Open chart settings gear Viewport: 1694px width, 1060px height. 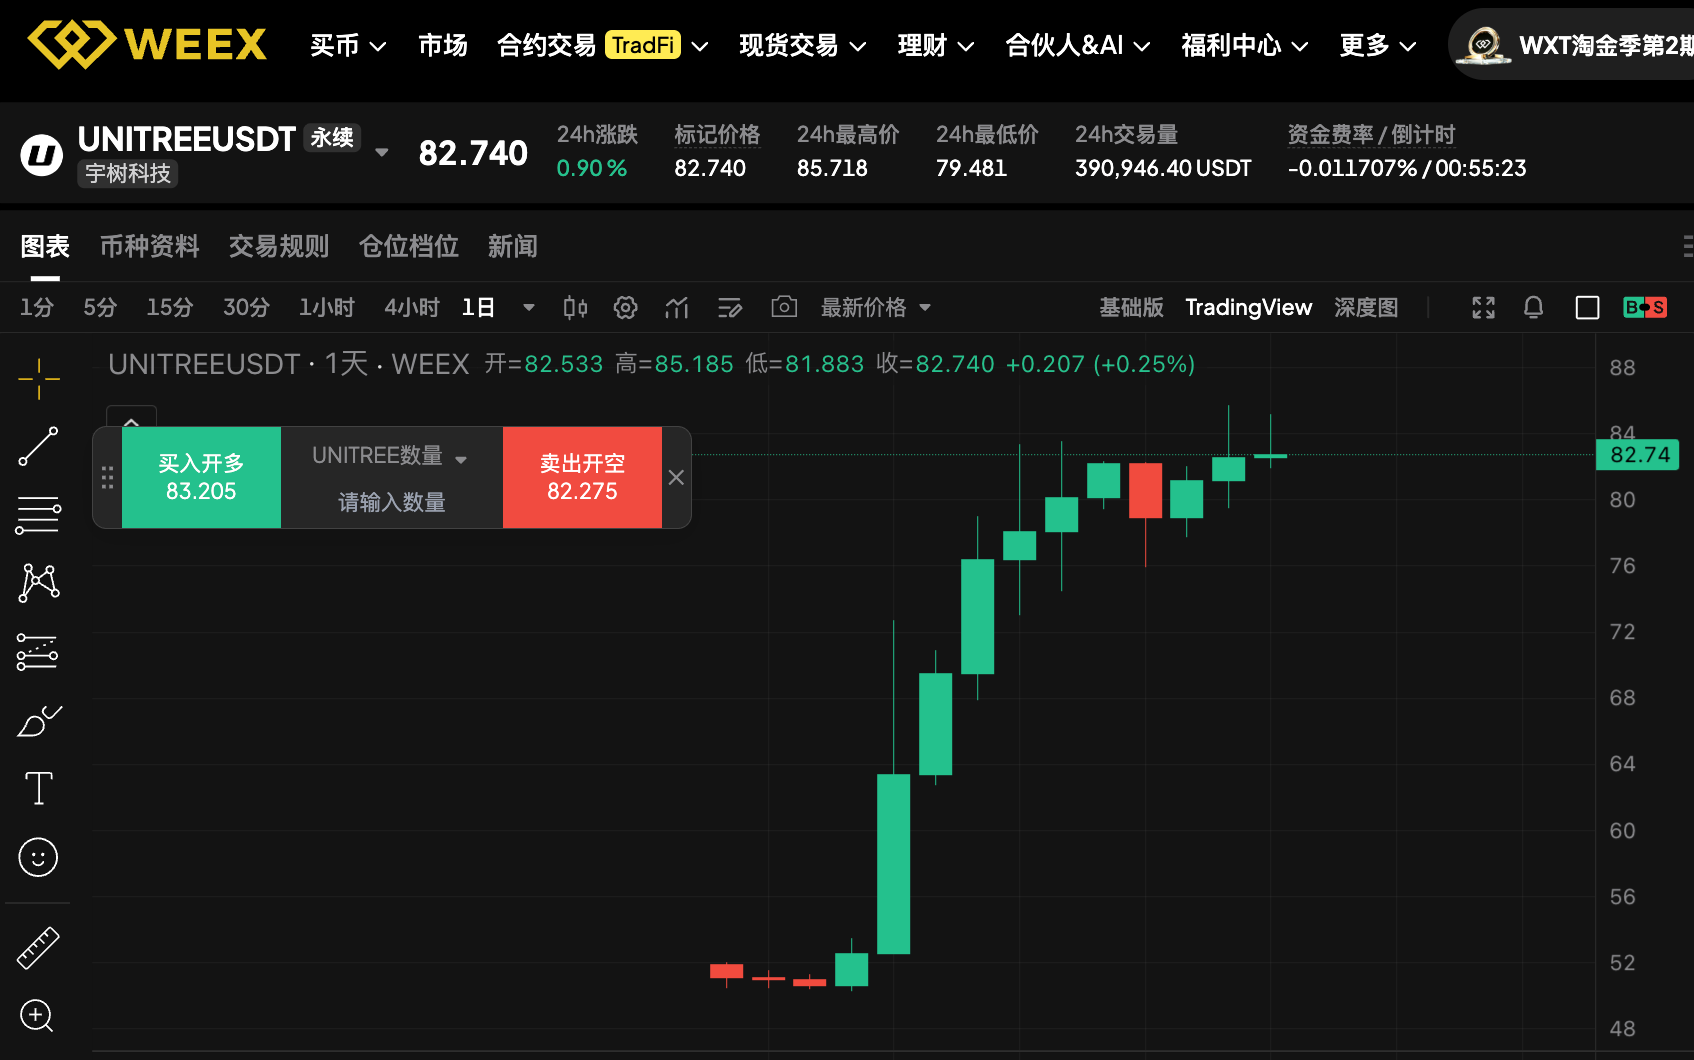(626, 307)
